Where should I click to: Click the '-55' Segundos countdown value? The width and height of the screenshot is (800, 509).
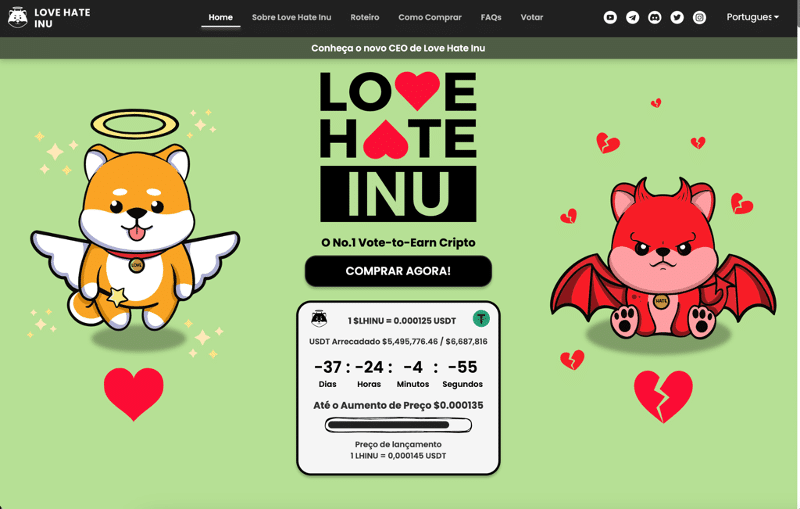click(x=462, y=367)
